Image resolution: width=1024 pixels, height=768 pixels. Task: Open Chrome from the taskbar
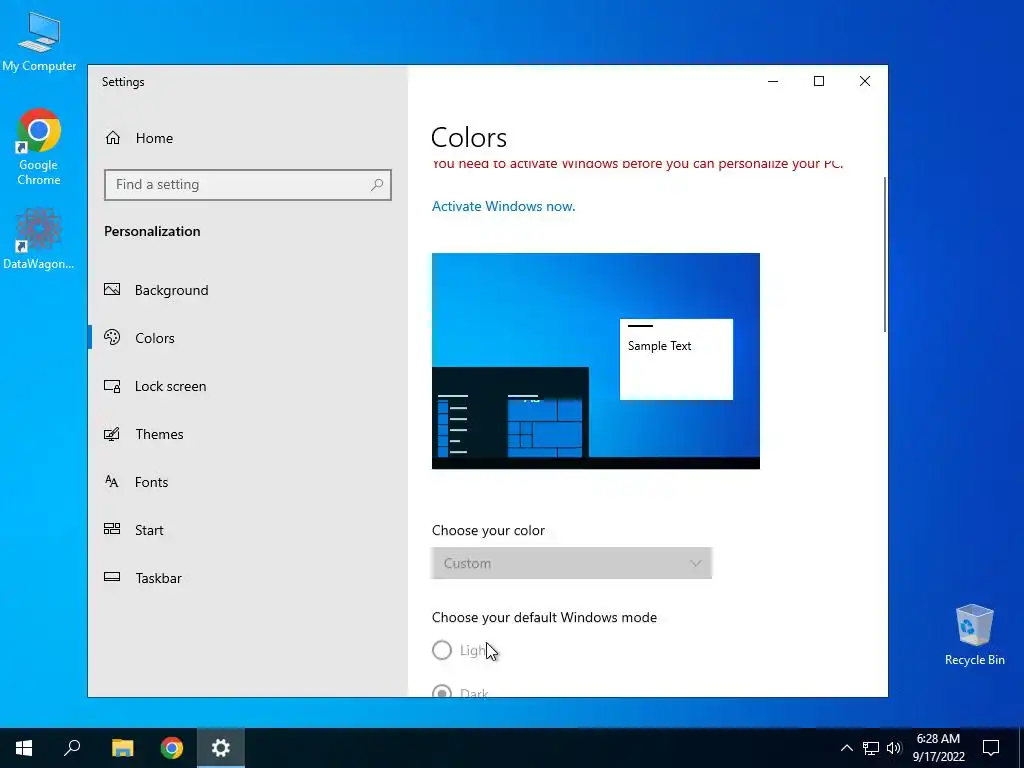point(172,748)
